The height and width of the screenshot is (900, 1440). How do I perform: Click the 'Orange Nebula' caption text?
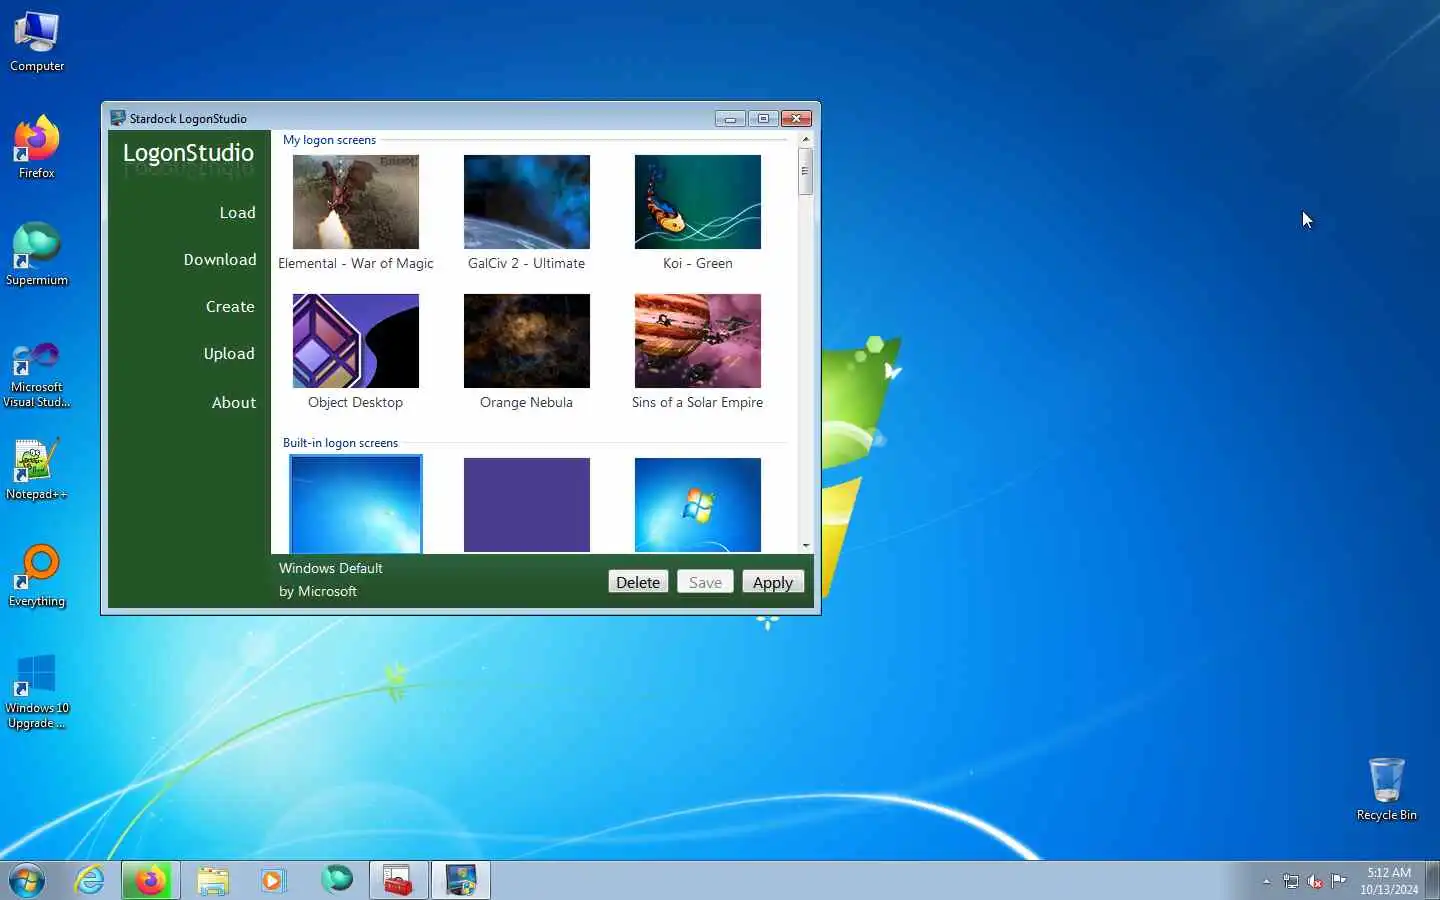(x=527, y=403)
